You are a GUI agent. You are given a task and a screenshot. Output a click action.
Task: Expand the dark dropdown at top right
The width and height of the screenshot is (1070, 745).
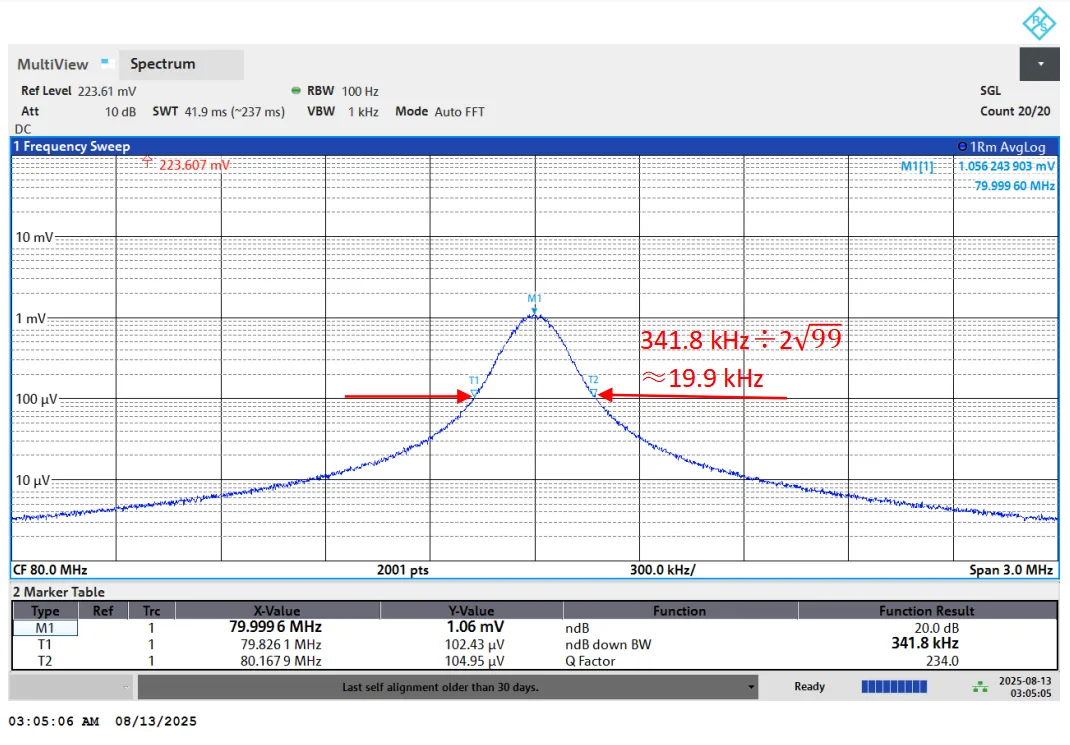[x=1039, y=64]
